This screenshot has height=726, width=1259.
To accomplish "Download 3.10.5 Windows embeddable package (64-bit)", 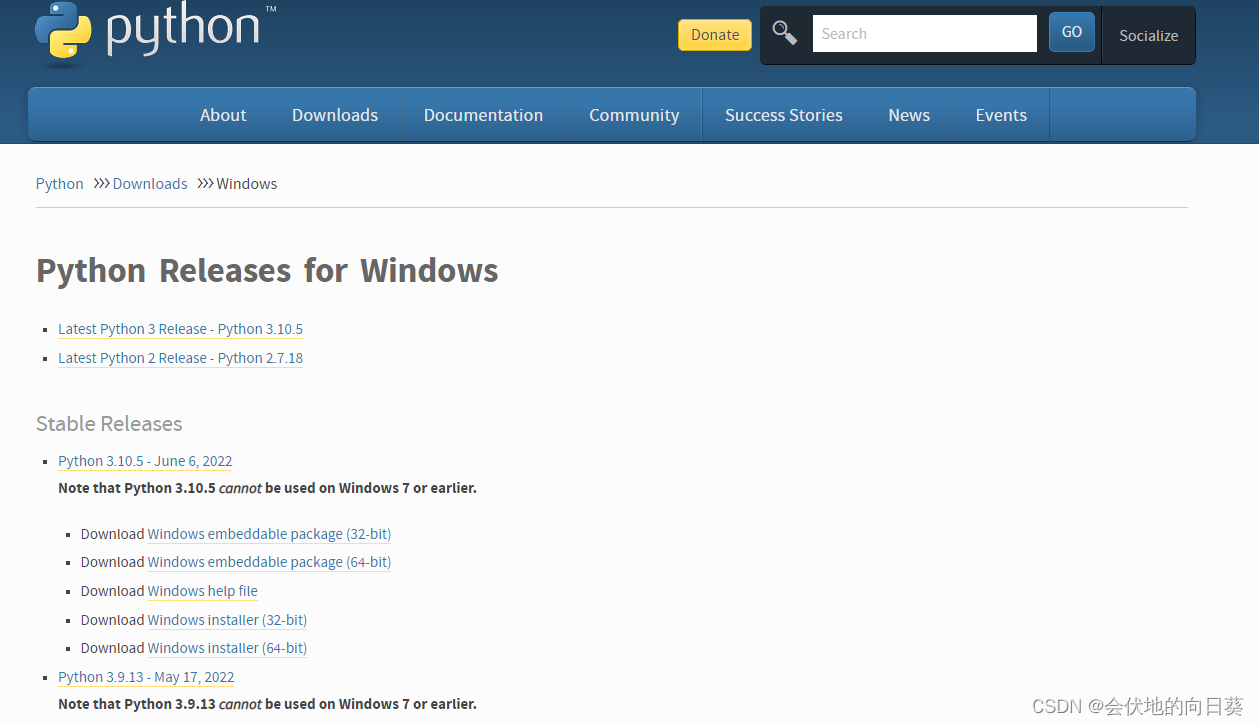I will 269,562.
